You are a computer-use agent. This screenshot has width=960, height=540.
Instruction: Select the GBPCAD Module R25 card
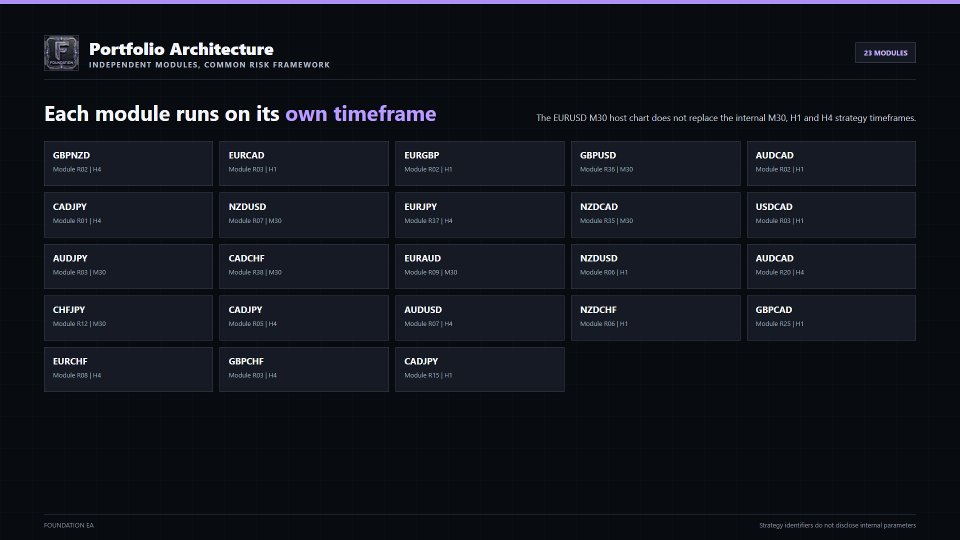click(x=831, y=318)
